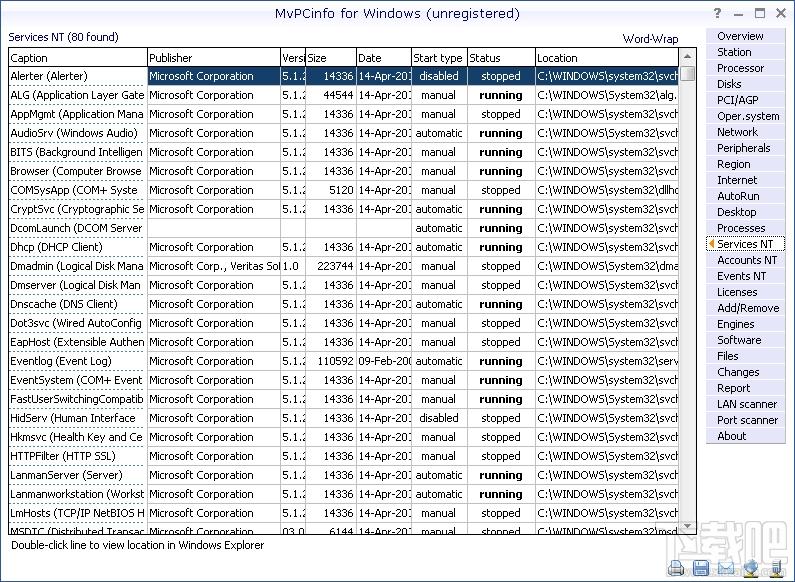Open the Add/Remove section
This screenshot has height=582, width=795.
[748, 308]
